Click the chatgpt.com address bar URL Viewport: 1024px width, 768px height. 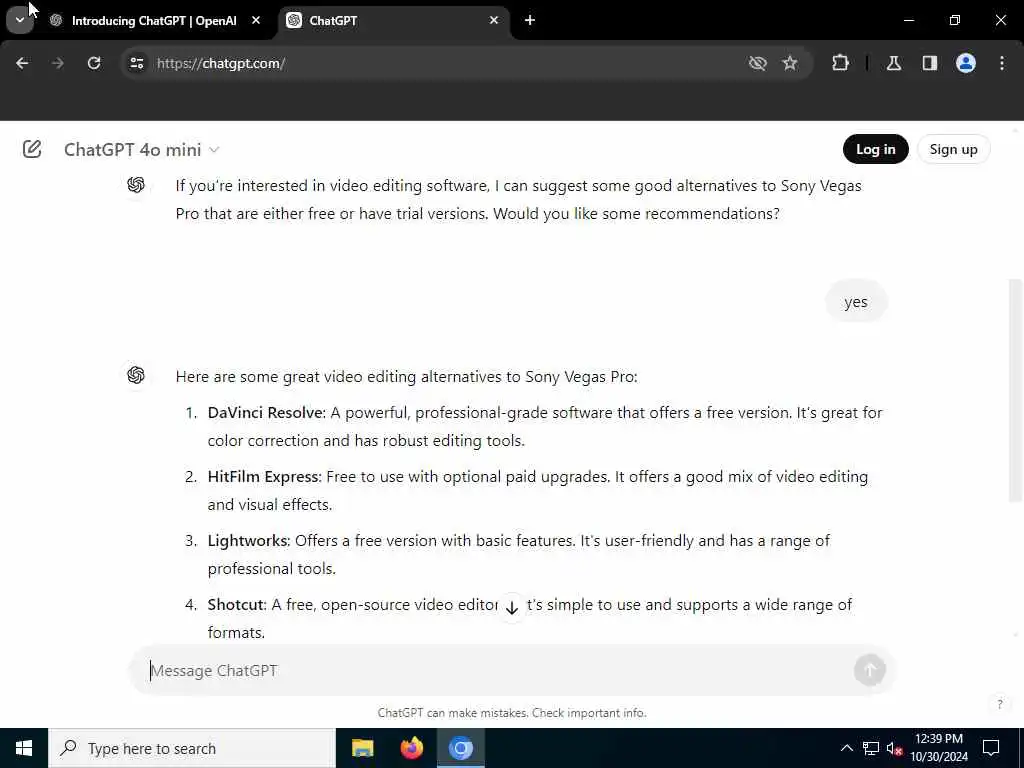coord(221,63)
